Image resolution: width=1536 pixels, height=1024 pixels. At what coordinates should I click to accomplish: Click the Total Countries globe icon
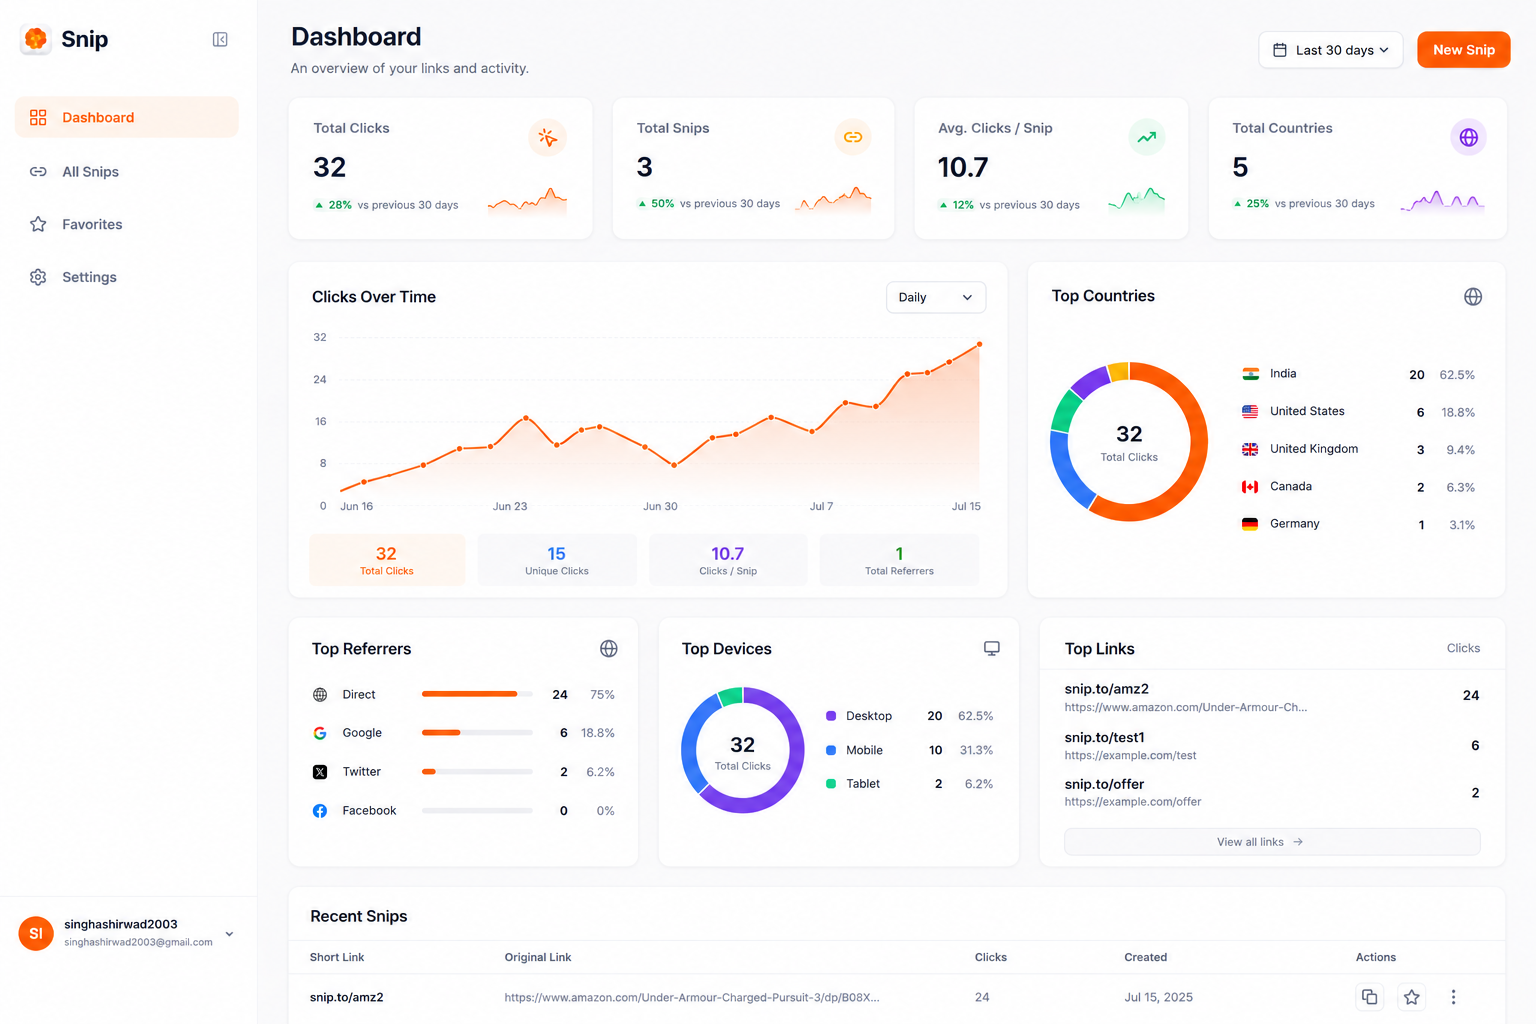click(1468, 137)
